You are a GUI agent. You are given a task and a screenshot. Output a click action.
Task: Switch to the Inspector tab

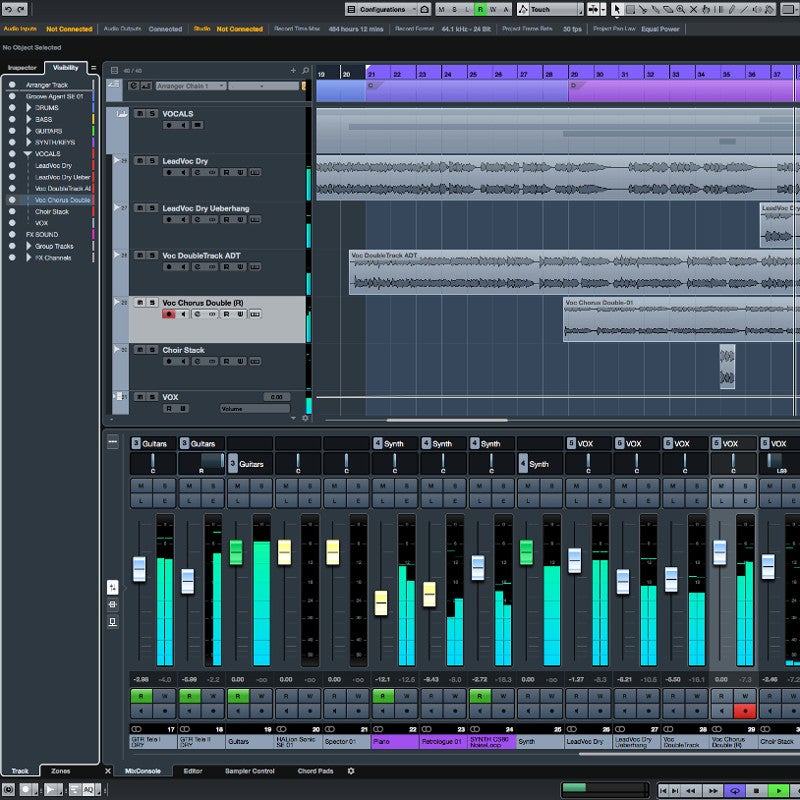pos(22,68)
